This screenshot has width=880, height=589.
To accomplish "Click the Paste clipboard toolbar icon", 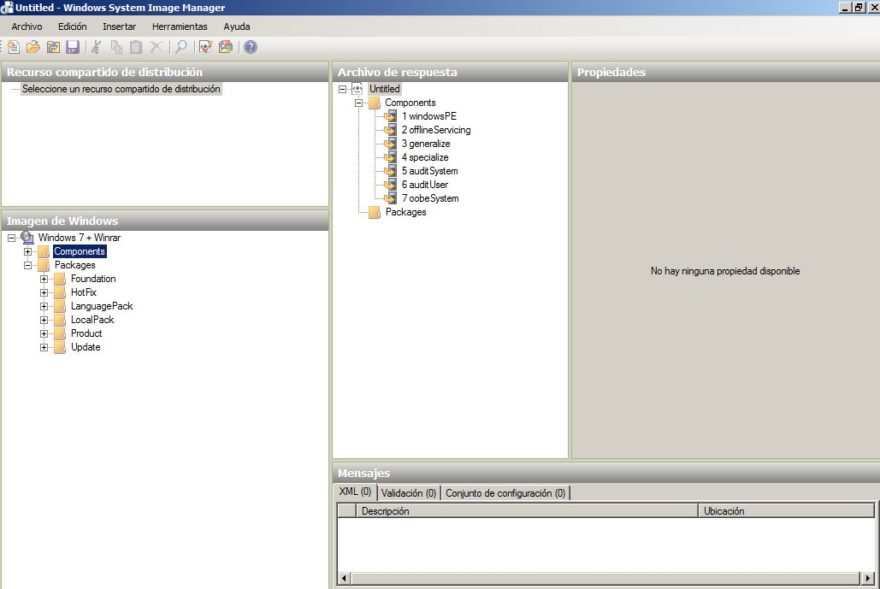I will [x=136, y=47].
